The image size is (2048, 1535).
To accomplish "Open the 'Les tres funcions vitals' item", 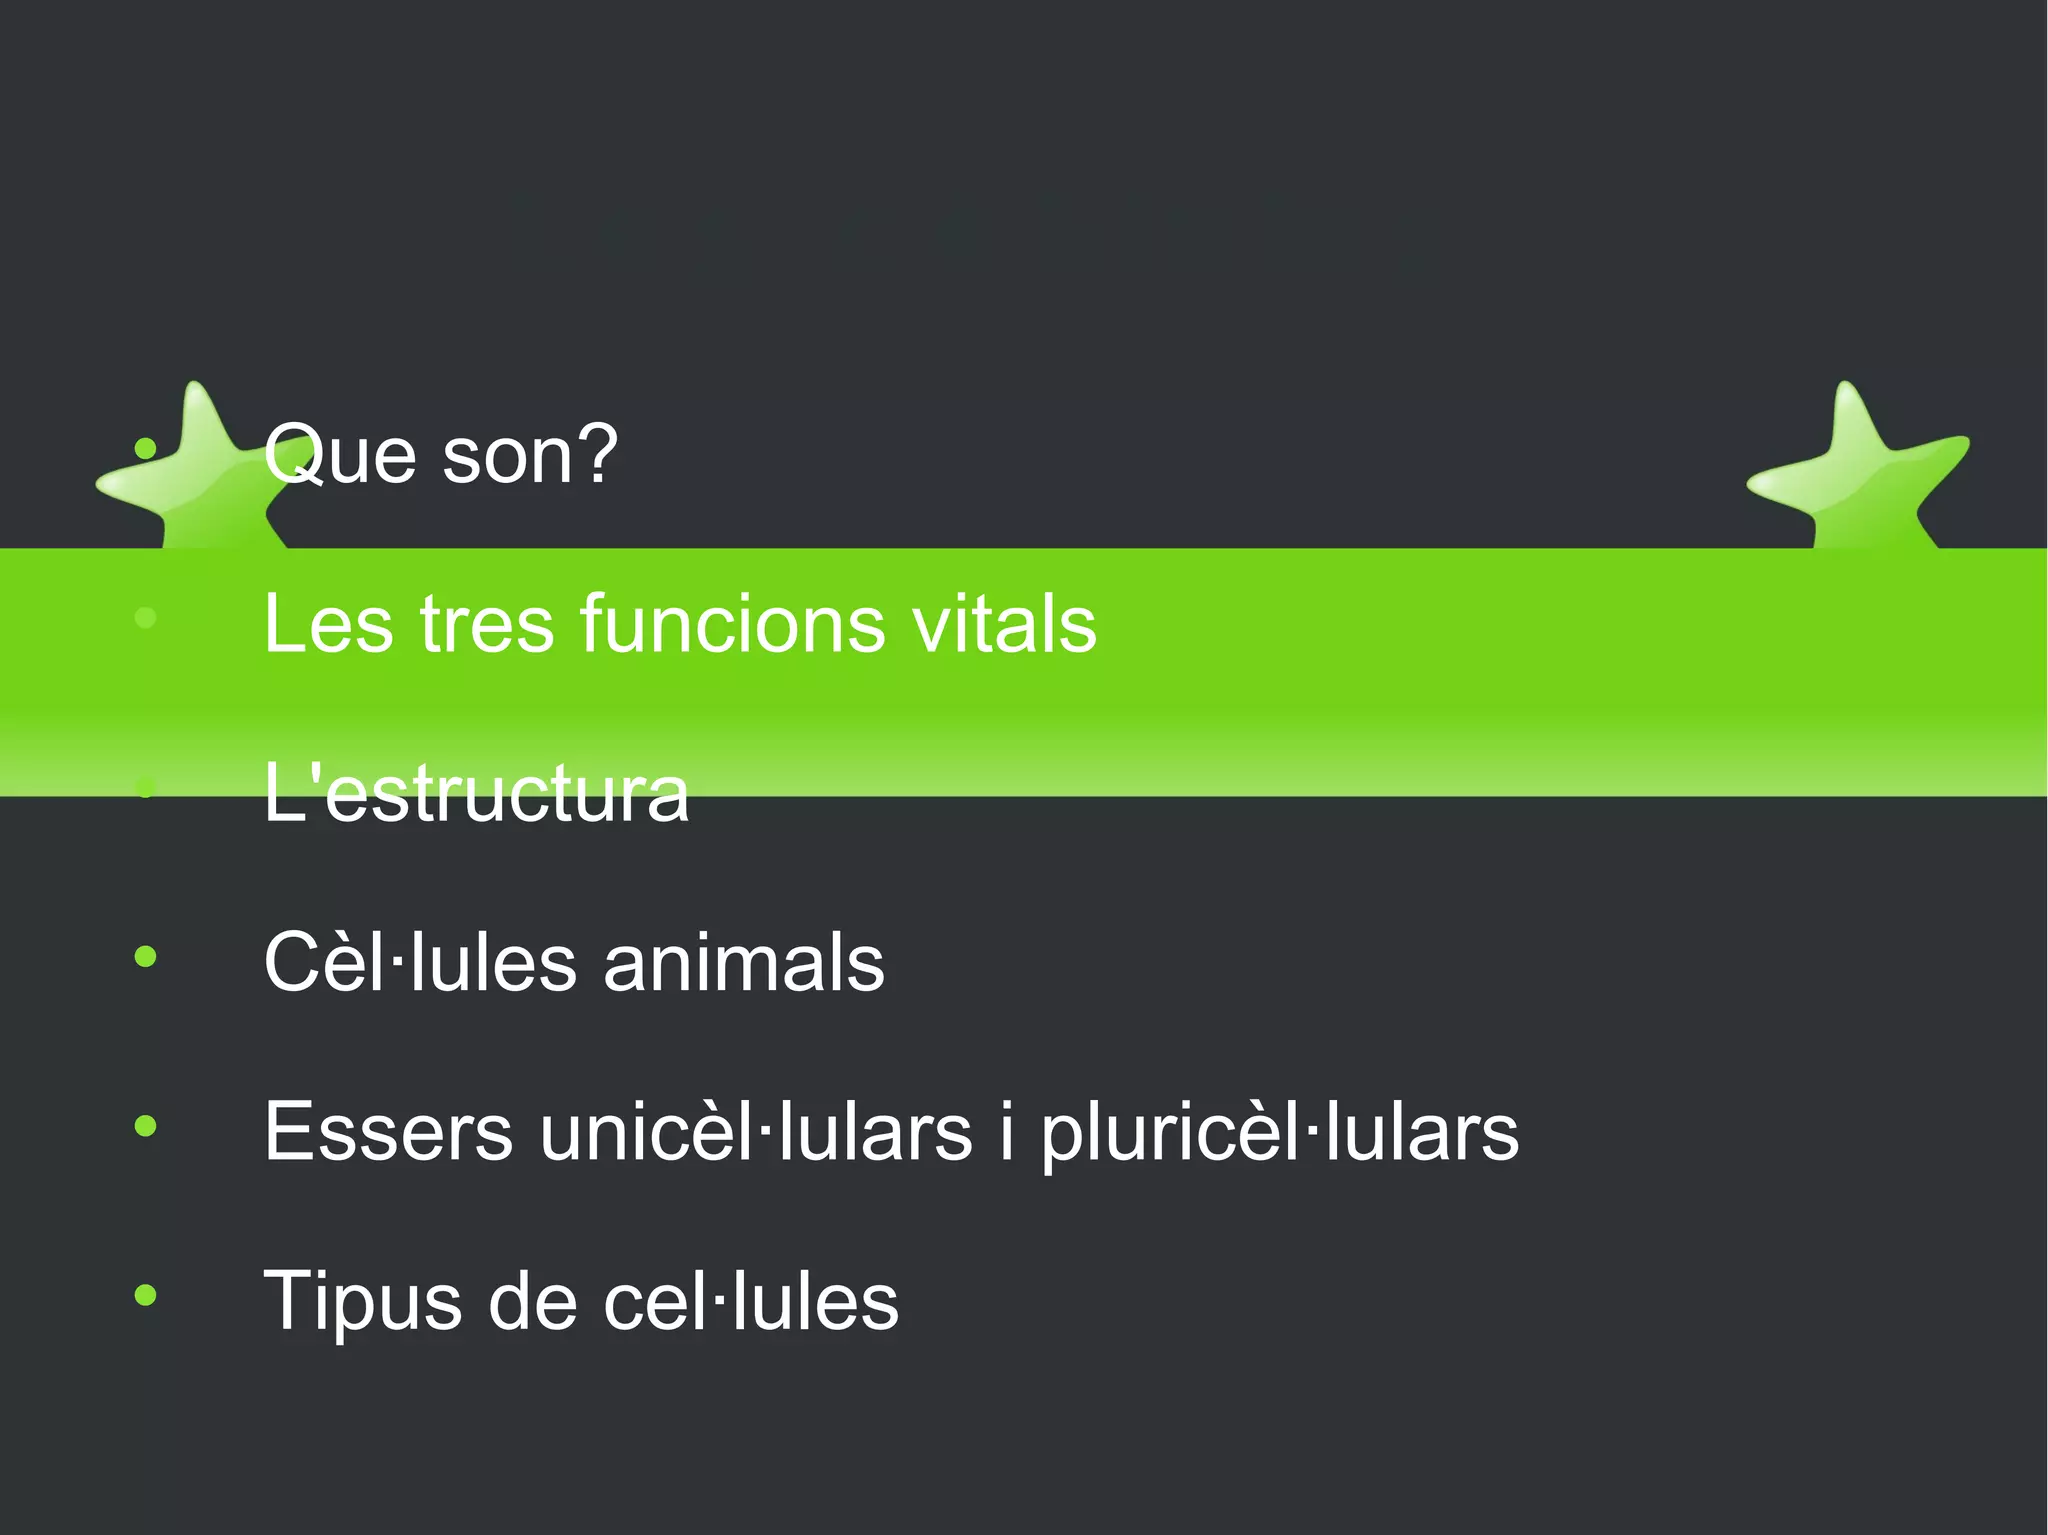I will (x=680, y=624).
